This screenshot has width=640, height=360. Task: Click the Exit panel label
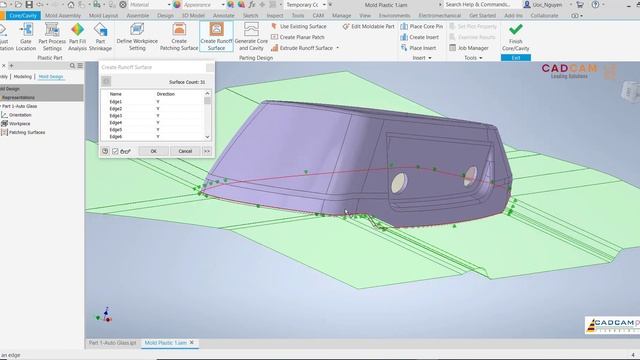tap(516, 58)
